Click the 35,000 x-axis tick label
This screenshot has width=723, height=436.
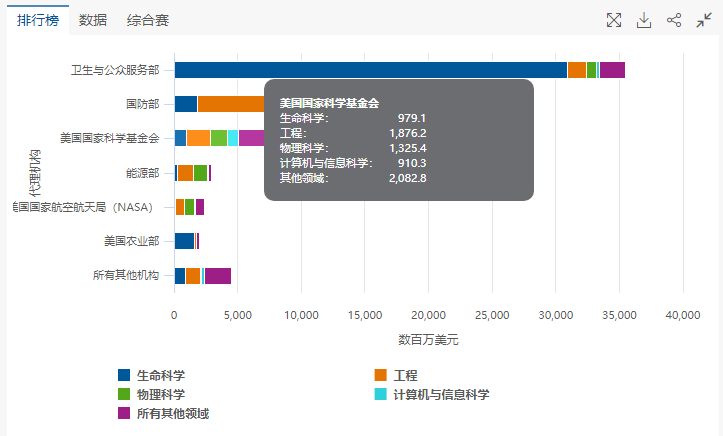(x=619, y=315)
